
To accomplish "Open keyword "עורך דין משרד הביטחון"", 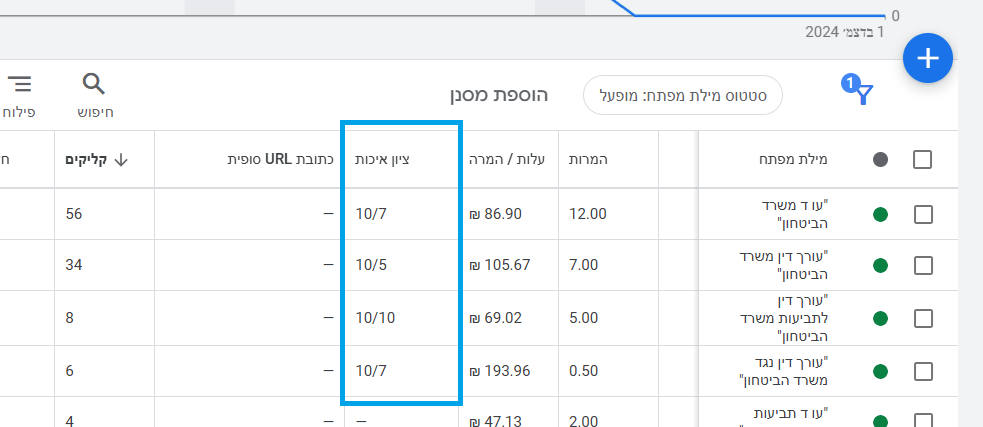I will coord(785,265).
